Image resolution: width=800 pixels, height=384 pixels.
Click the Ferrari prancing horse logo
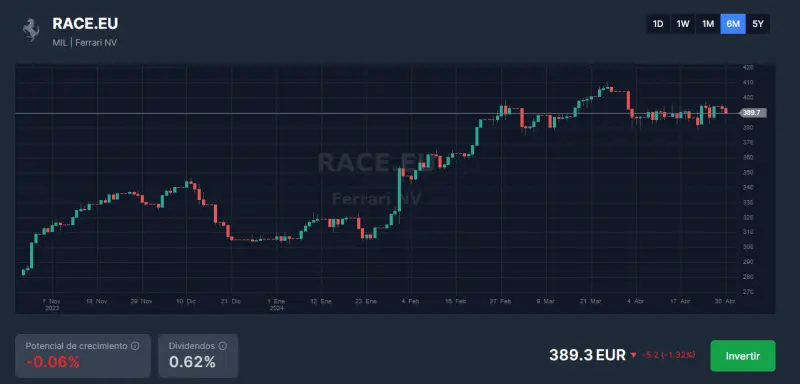pyautogui.click(x=31, y=30)
